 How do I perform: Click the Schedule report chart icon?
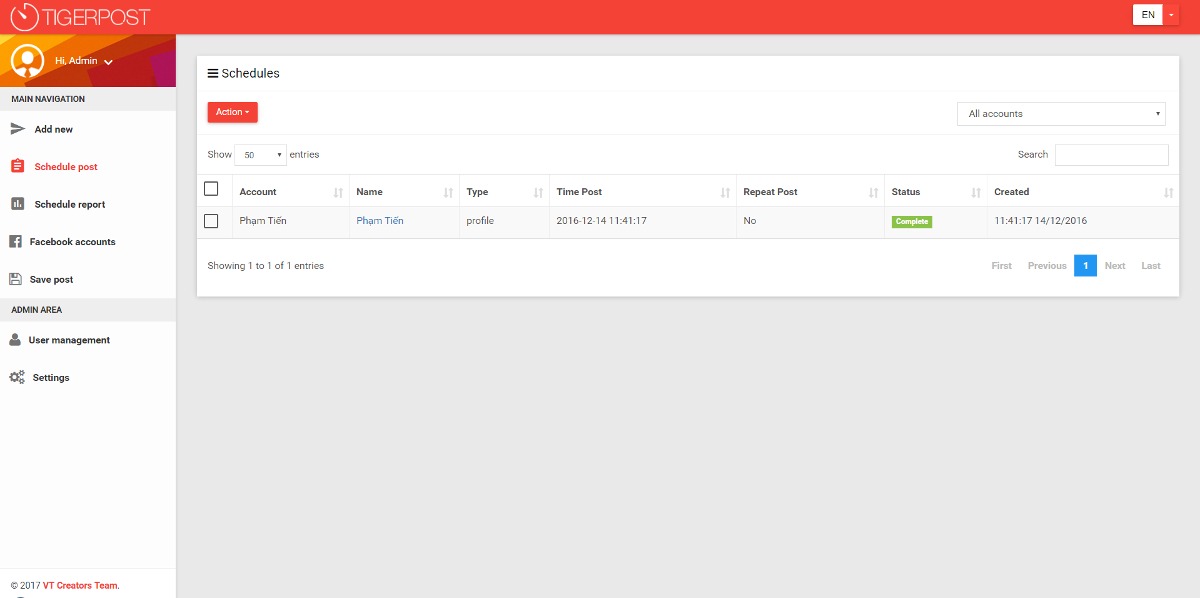pos(17,204)
